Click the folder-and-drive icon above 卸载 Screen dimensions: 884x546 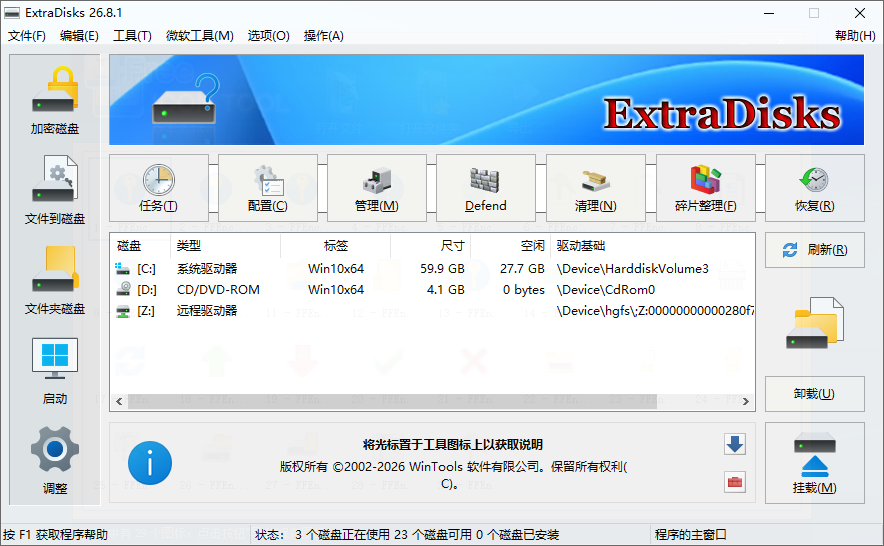815,323
